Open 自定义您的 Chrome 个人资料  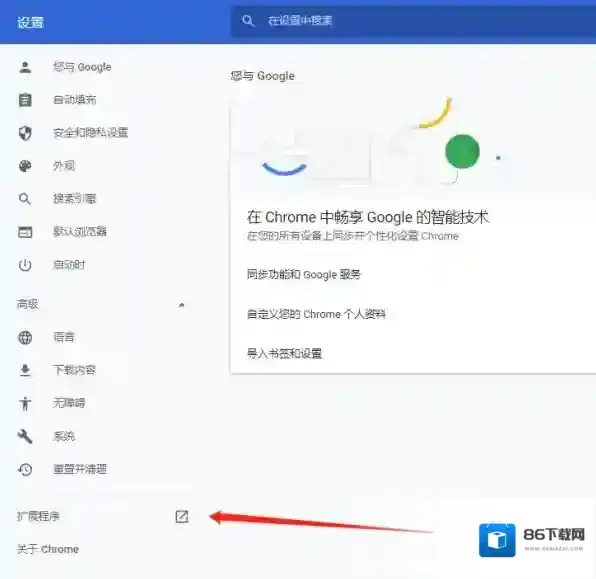(316, 314)
